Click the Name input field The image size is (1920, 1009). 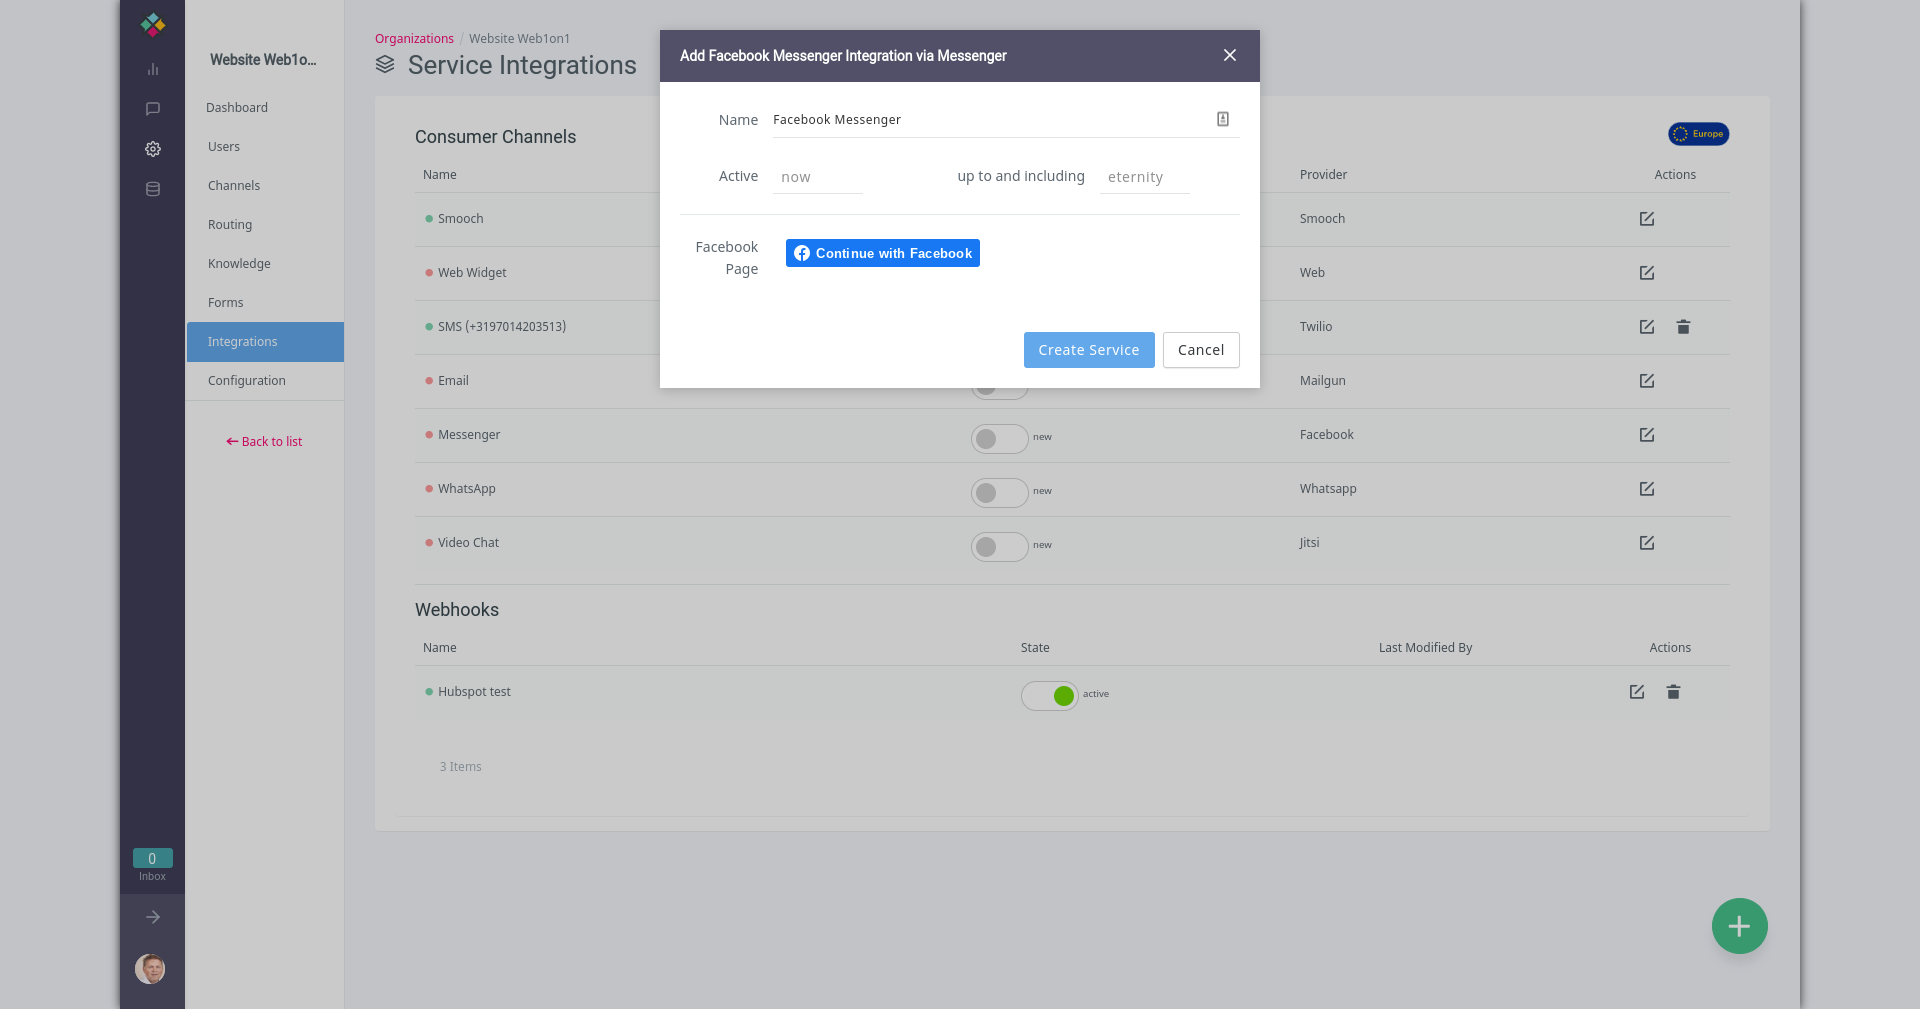(1006, 120)
